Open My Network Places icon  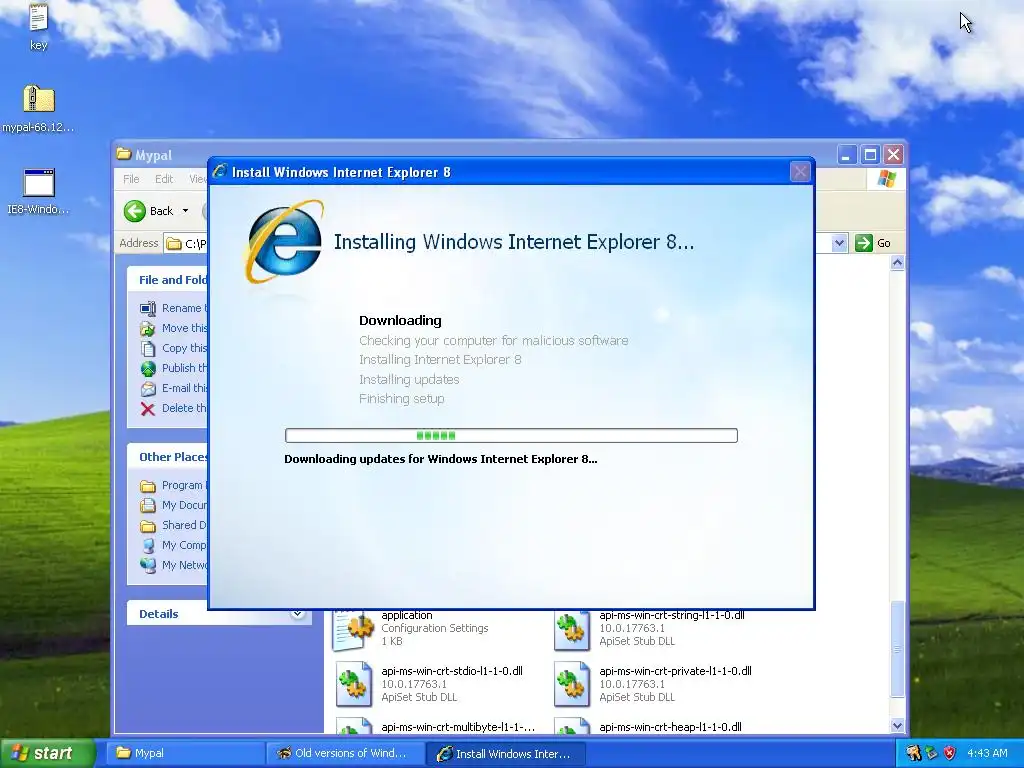point(148,566)
